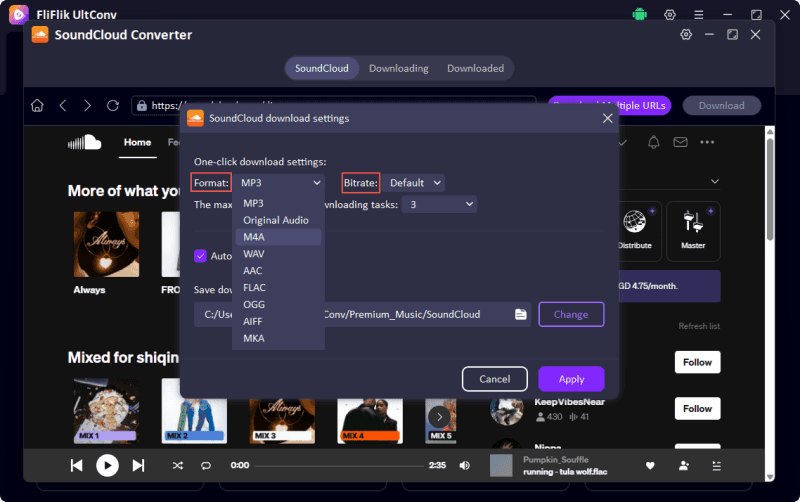Follow artist icon in player bar
The width and height of the screenshot is (800, 502).
click(x=684, y=465)
